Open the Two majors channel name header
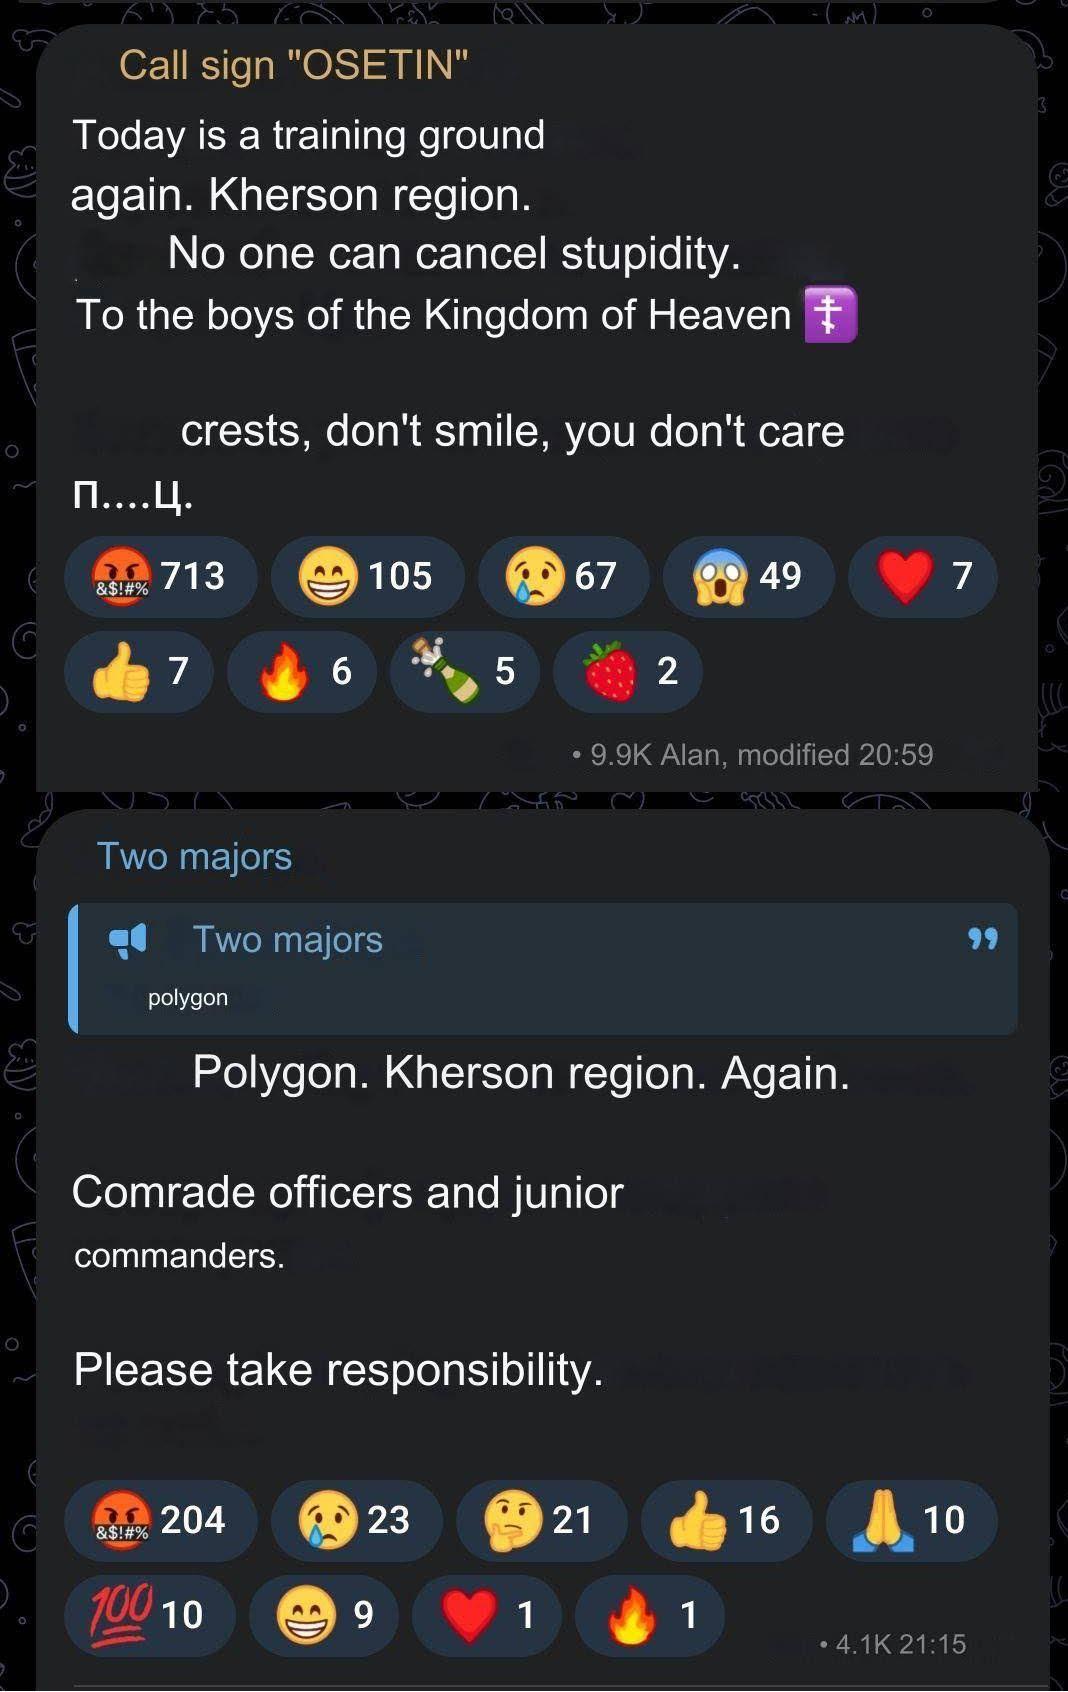Viewport: 1068px width, 1692px height. [x=194, y=856]
